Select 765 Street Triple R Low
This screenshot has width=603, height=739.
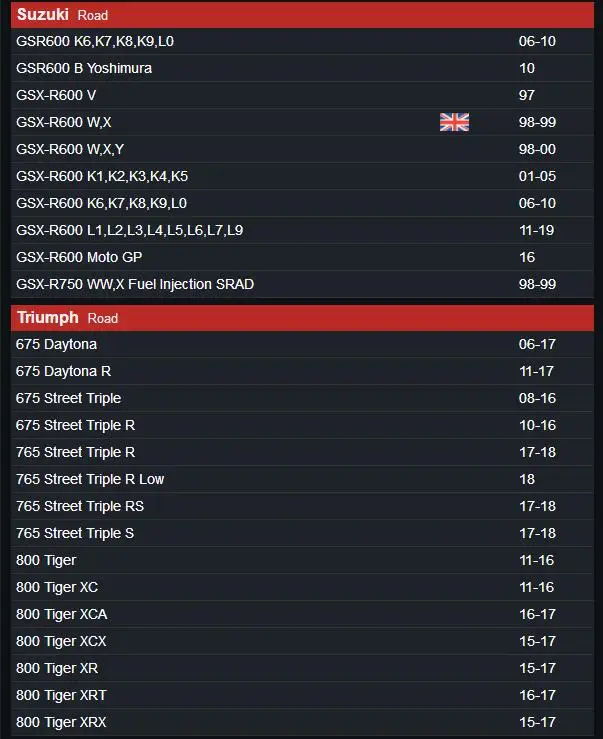click(90, 479)
